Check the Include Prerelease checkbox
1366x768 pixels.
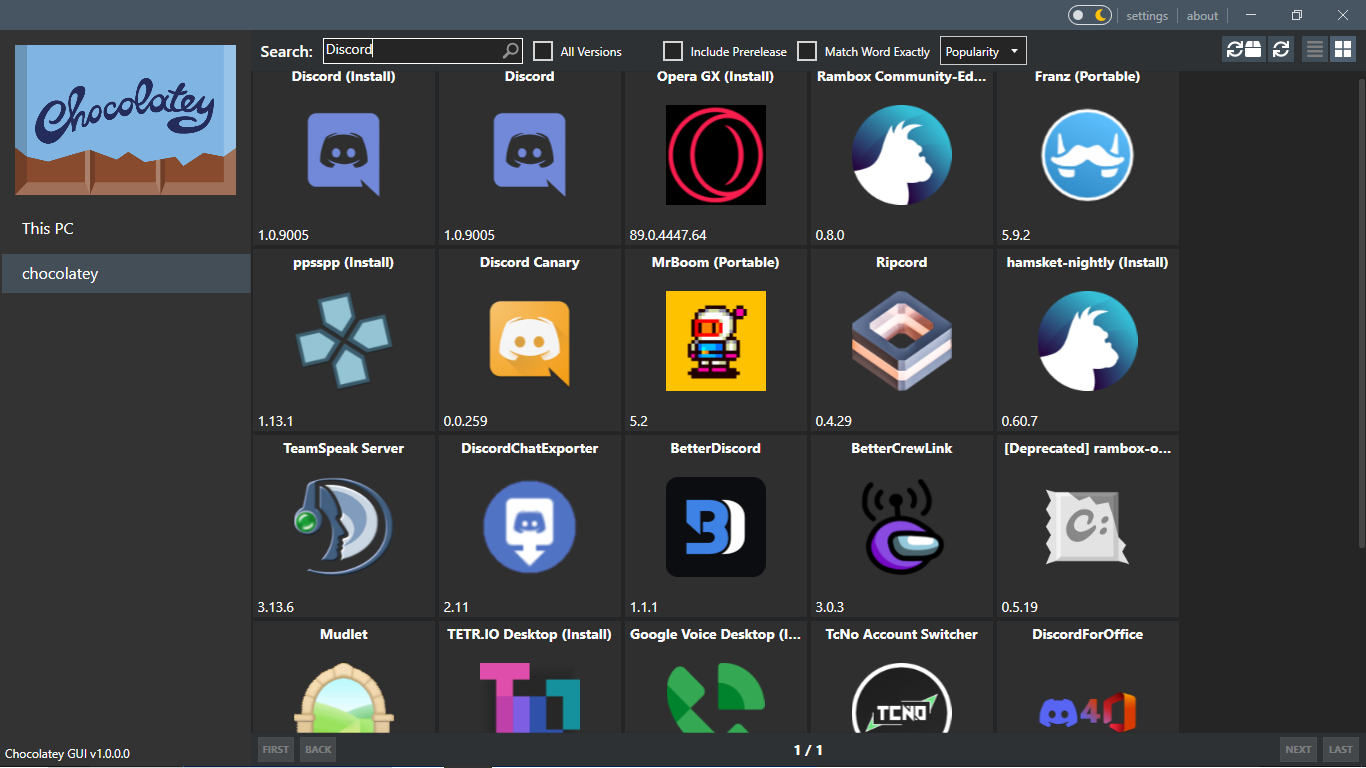coord(673,51)
